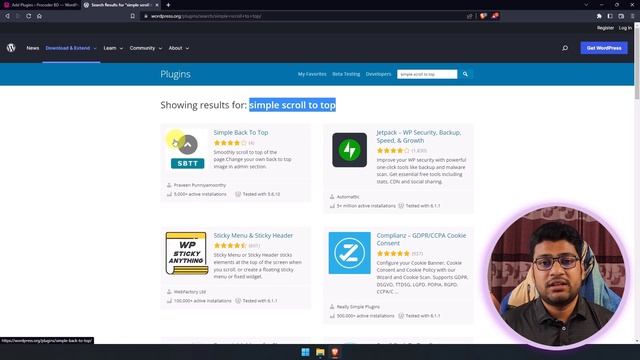
Task: Open the Jetpack – WP Security title link
Action: 419,136
